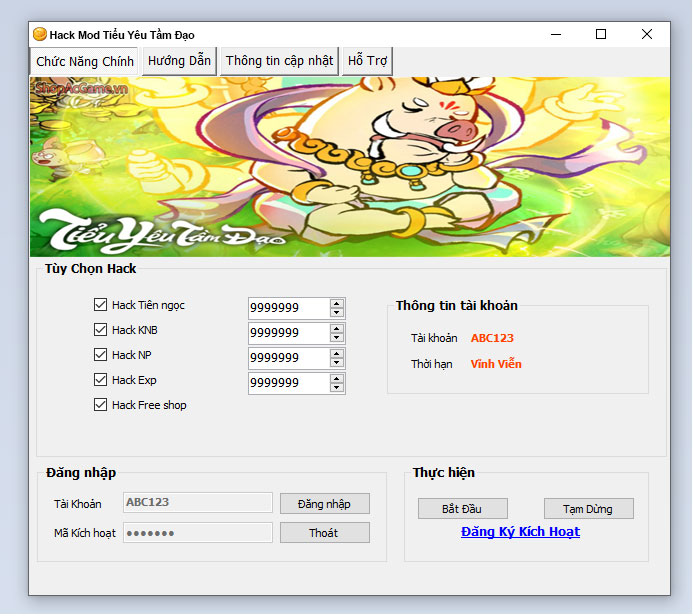Switch to the Chức Năng Chính tab
The width and height of the screenshot is (693, 616).
[x=84, y=61]
